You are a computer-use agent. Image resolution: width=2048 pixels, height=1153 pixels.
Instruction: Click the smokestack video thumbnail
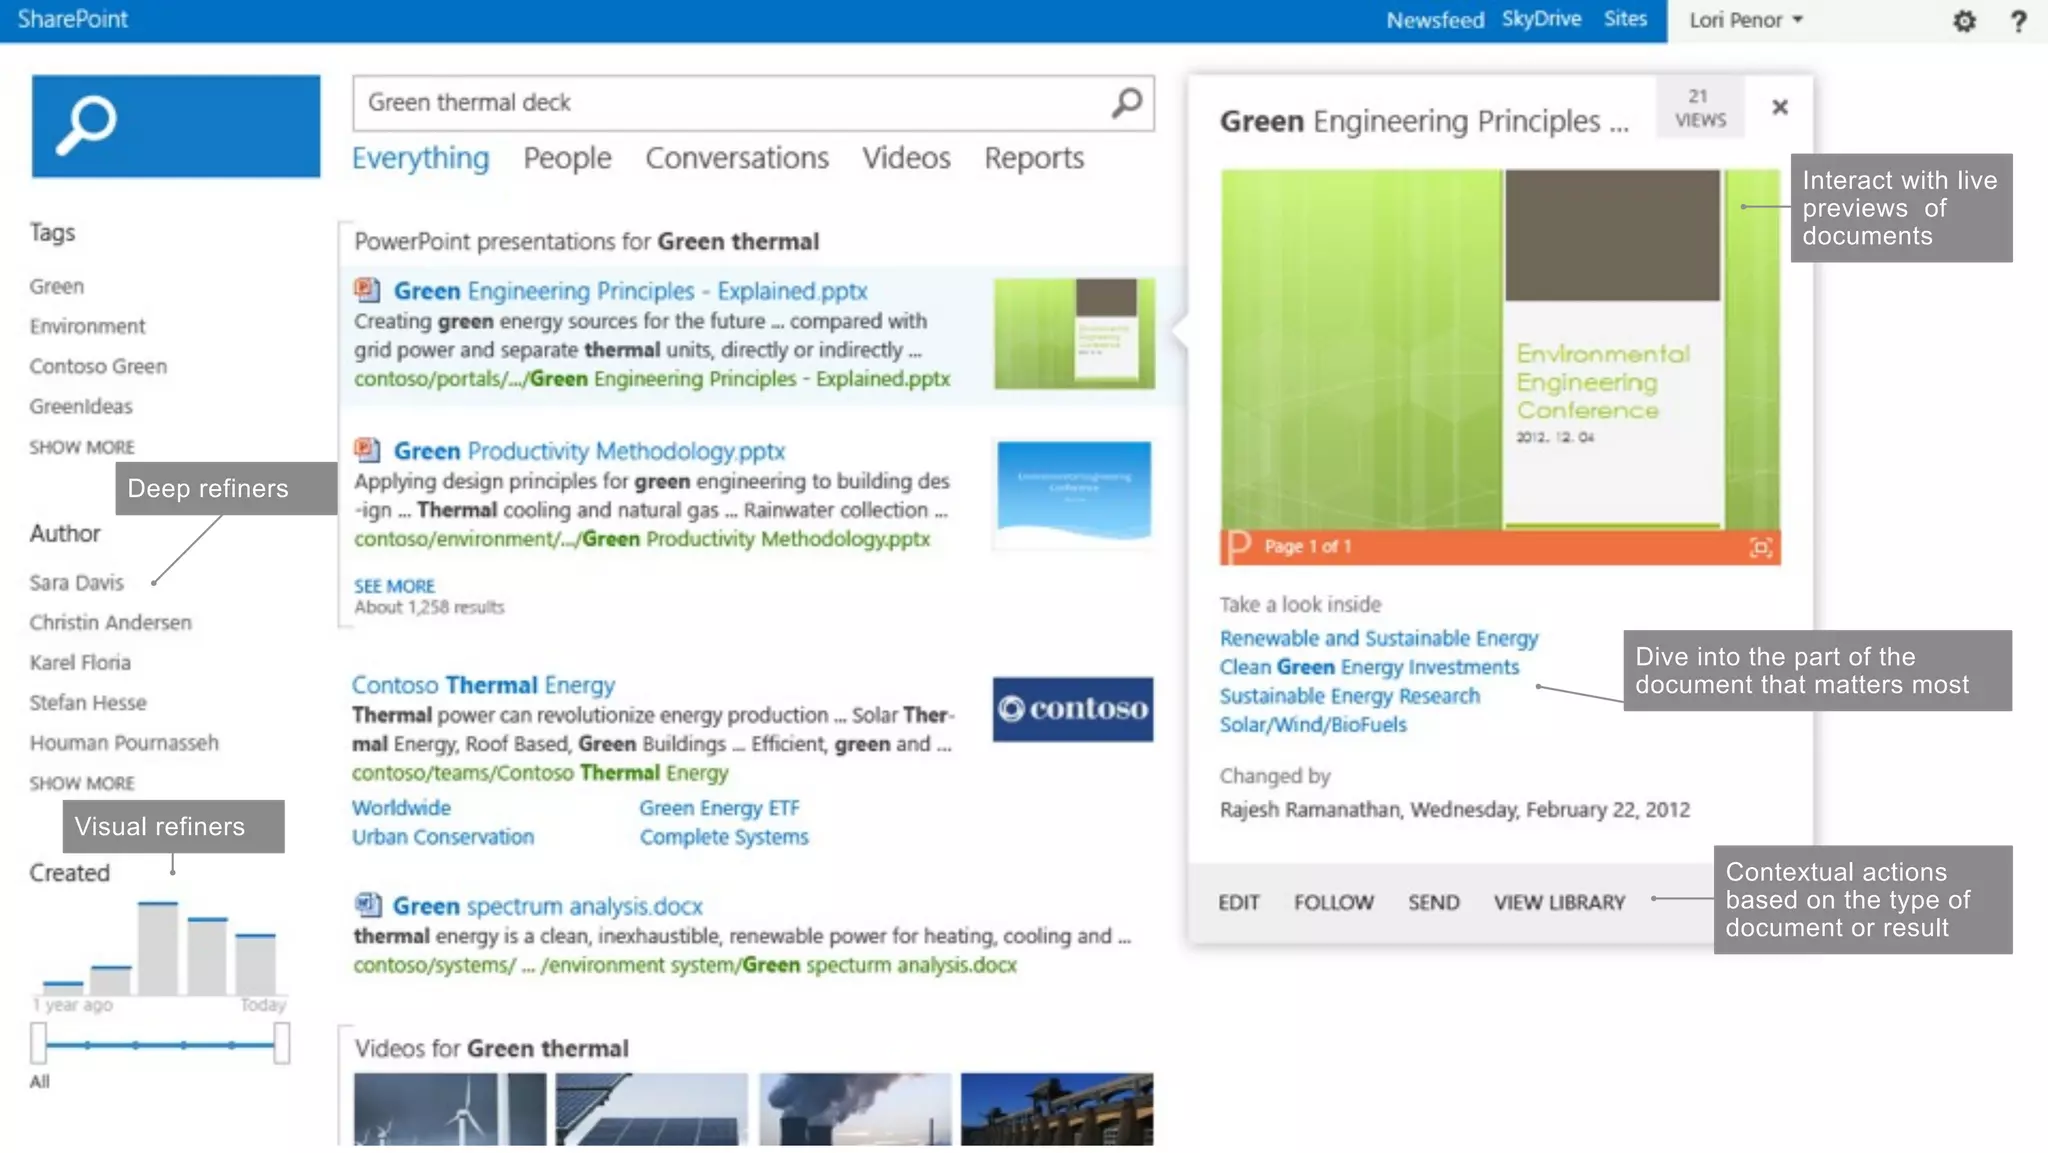coord(855,1109)
